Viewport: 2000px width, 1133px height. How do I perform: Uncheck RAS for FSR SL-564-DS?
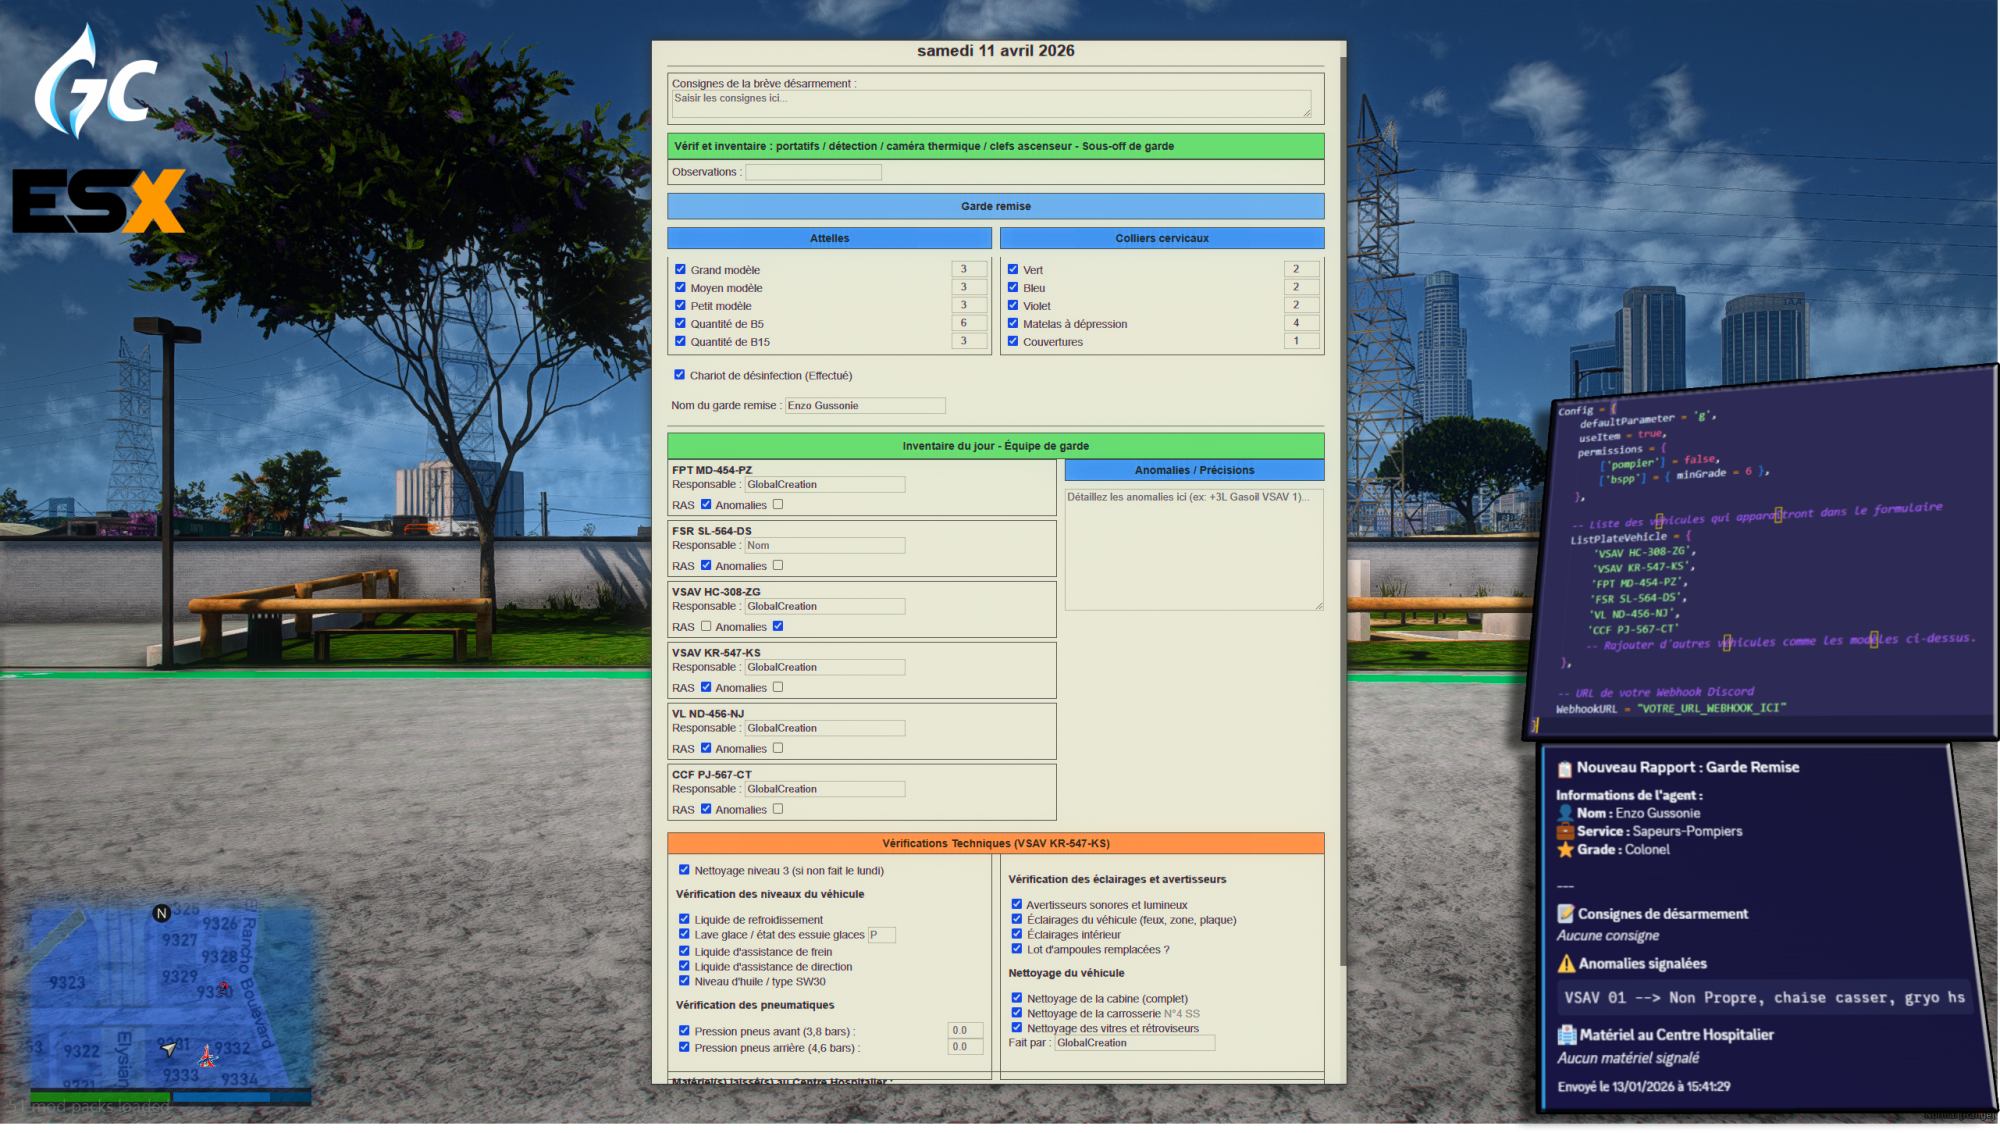pos(706,565)
